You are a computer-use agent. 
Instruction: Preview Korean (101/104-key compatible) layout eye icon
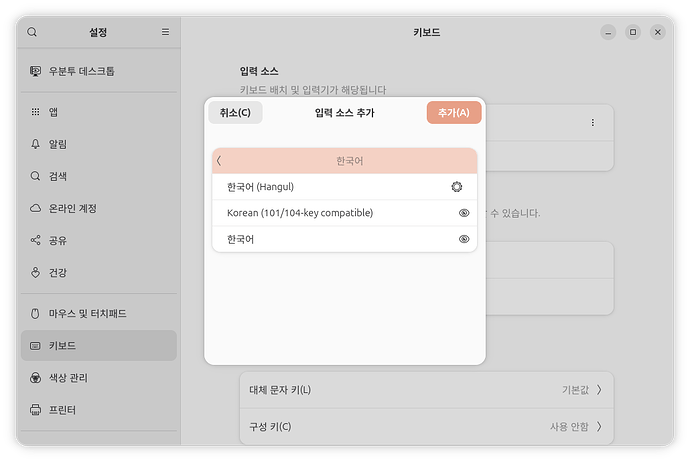[464, 213]
